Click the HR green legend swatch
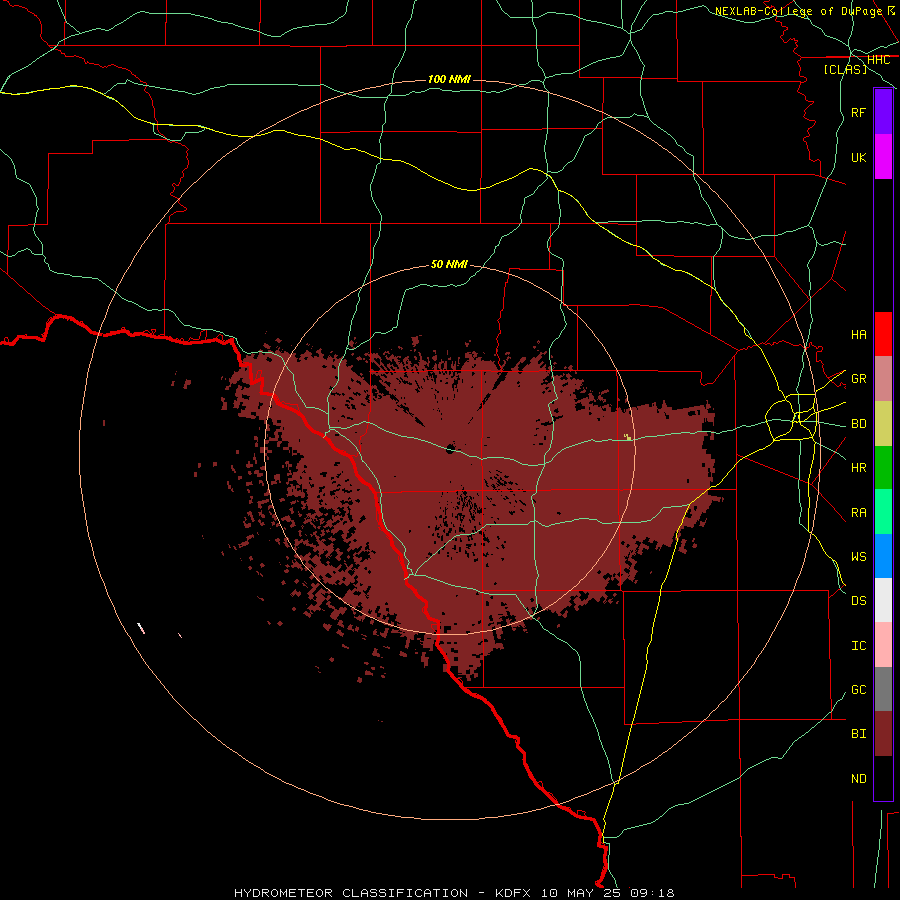 point(883,468)
